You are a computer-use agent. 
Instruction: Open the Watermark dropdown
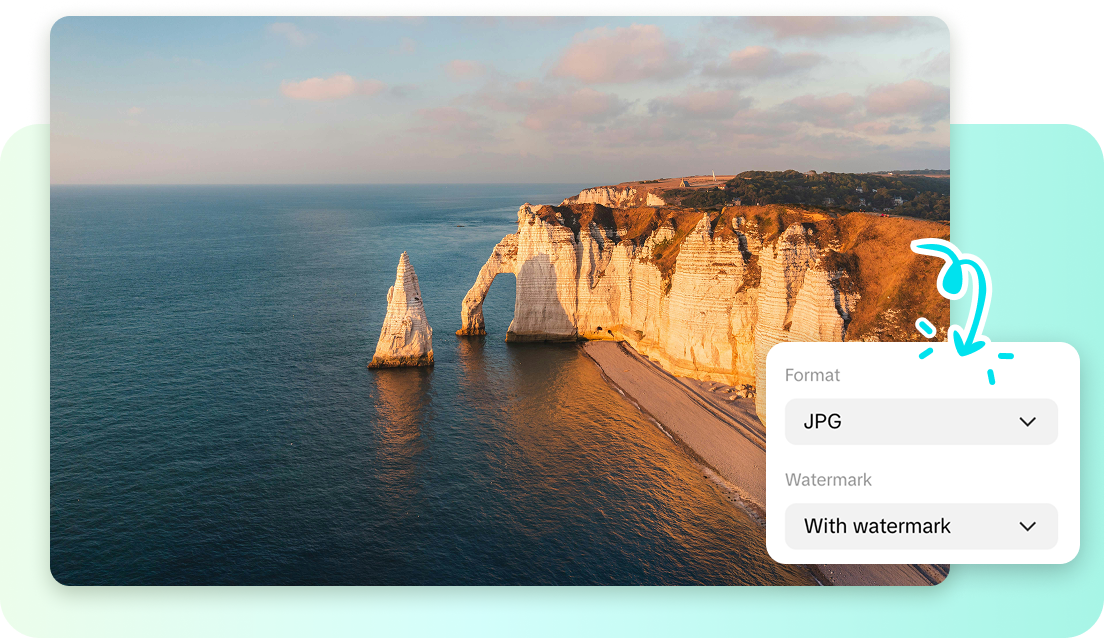click(920, 526)
